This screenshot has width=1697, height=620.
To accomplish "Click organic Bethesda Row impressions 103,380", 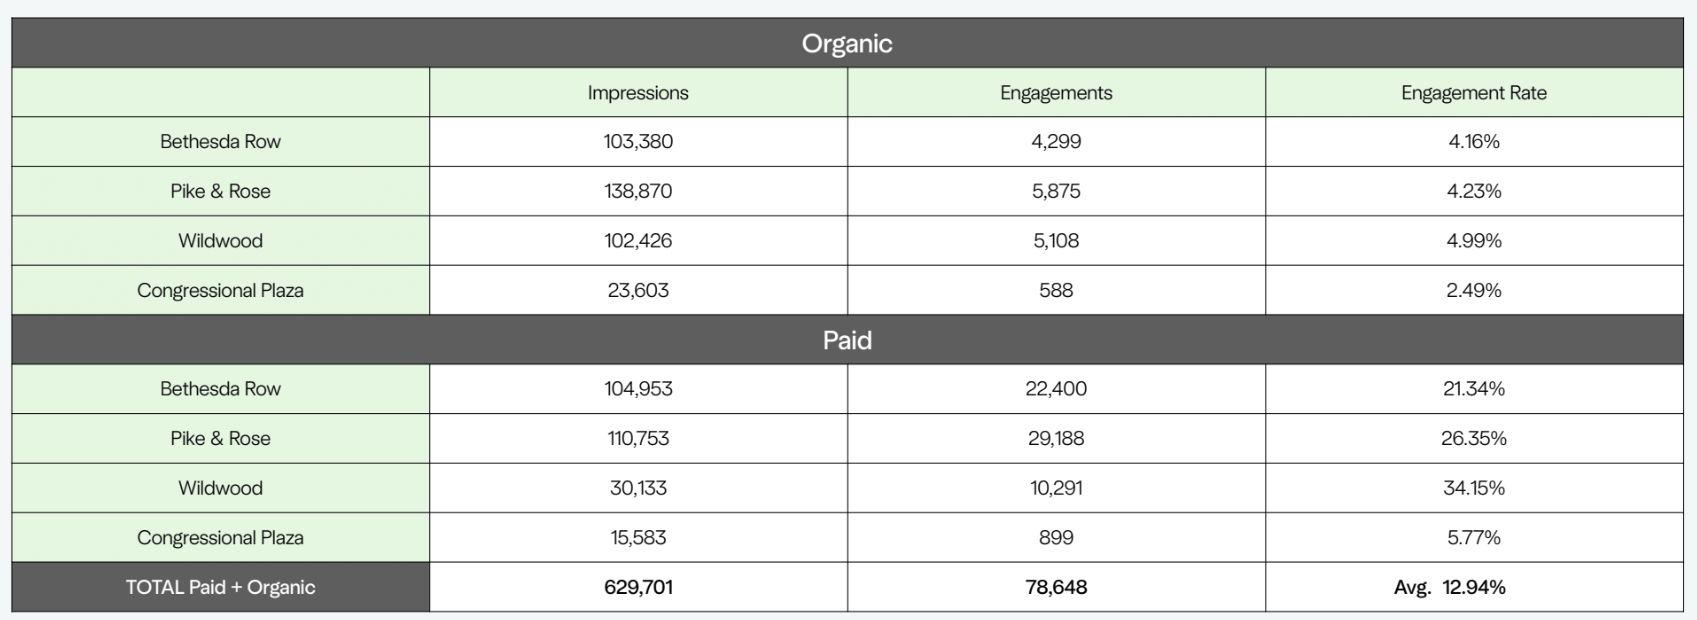I will [x=638, y=142].
